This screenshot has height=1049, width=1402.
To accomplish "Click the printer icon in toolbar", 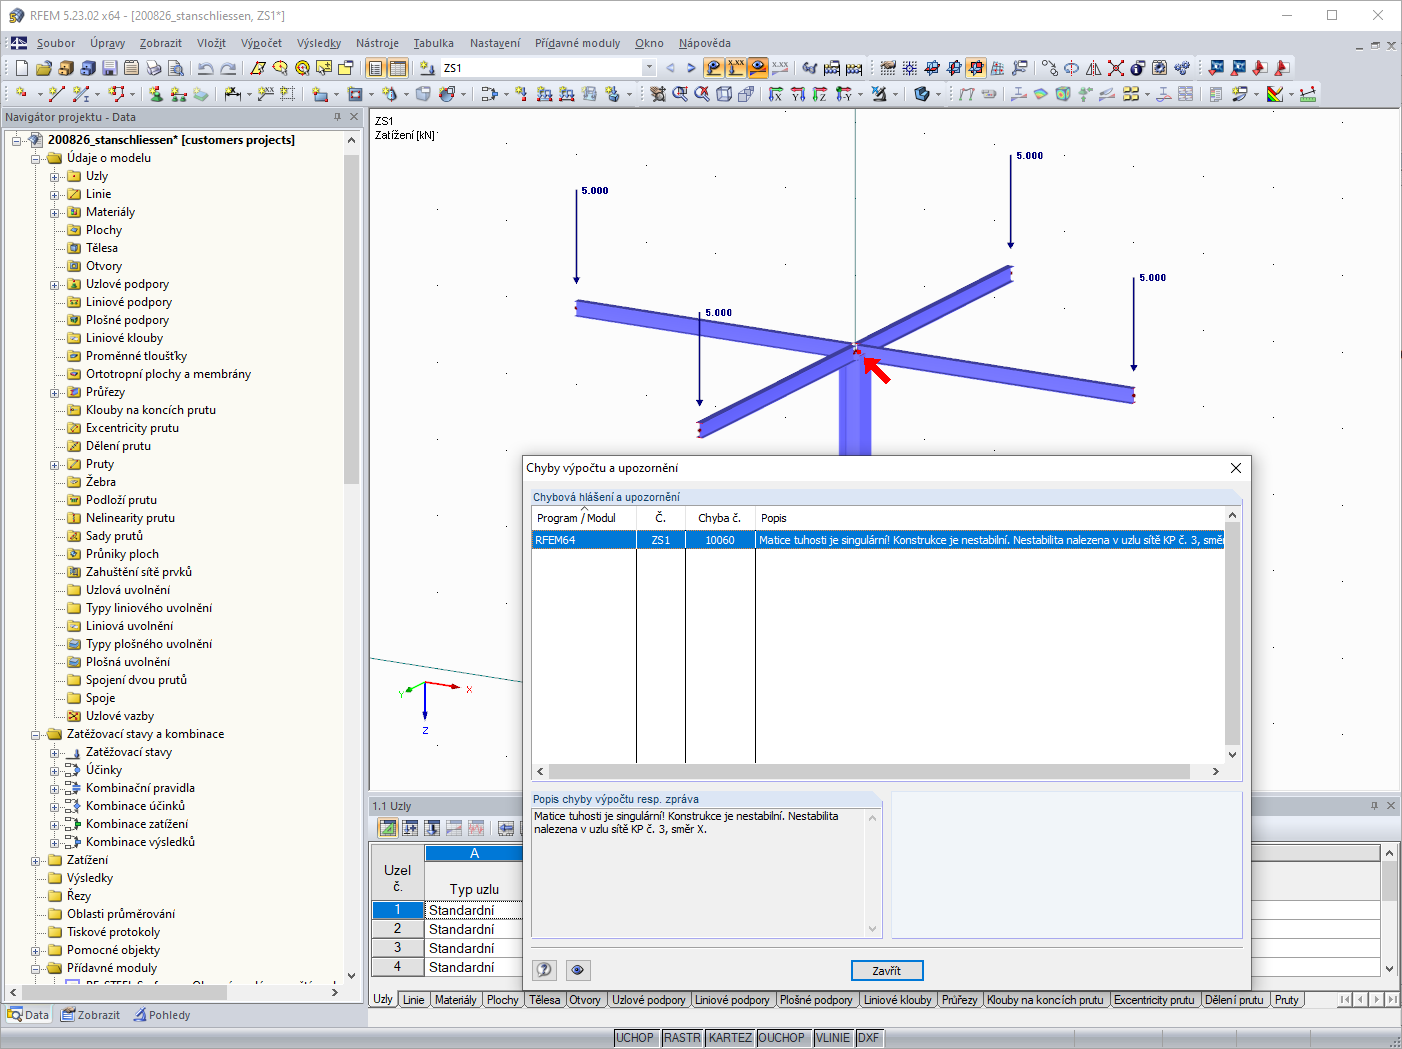I will click(154, 68).
